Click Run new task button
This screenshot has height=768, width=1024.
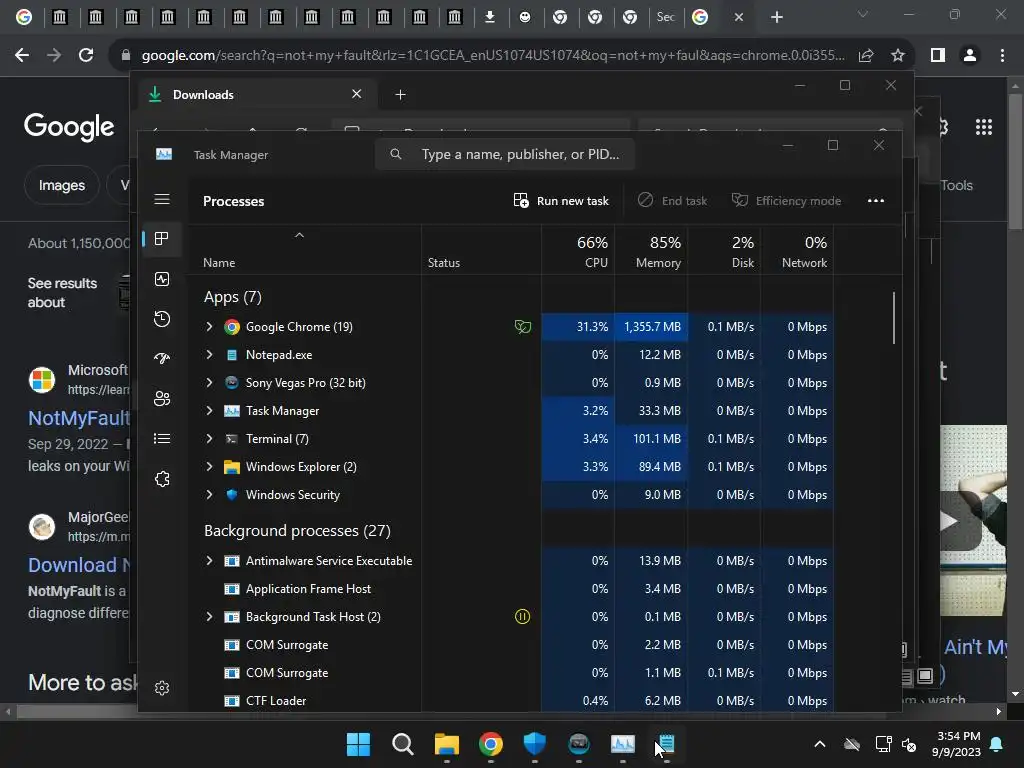click(561, 200)
